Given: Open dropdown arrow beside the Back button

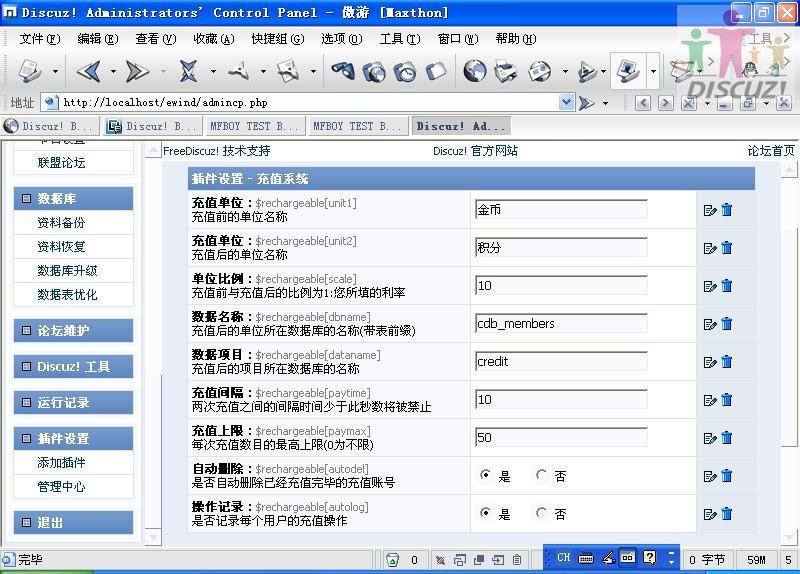Looking at the screenshot, I should (x=113, y=71).
